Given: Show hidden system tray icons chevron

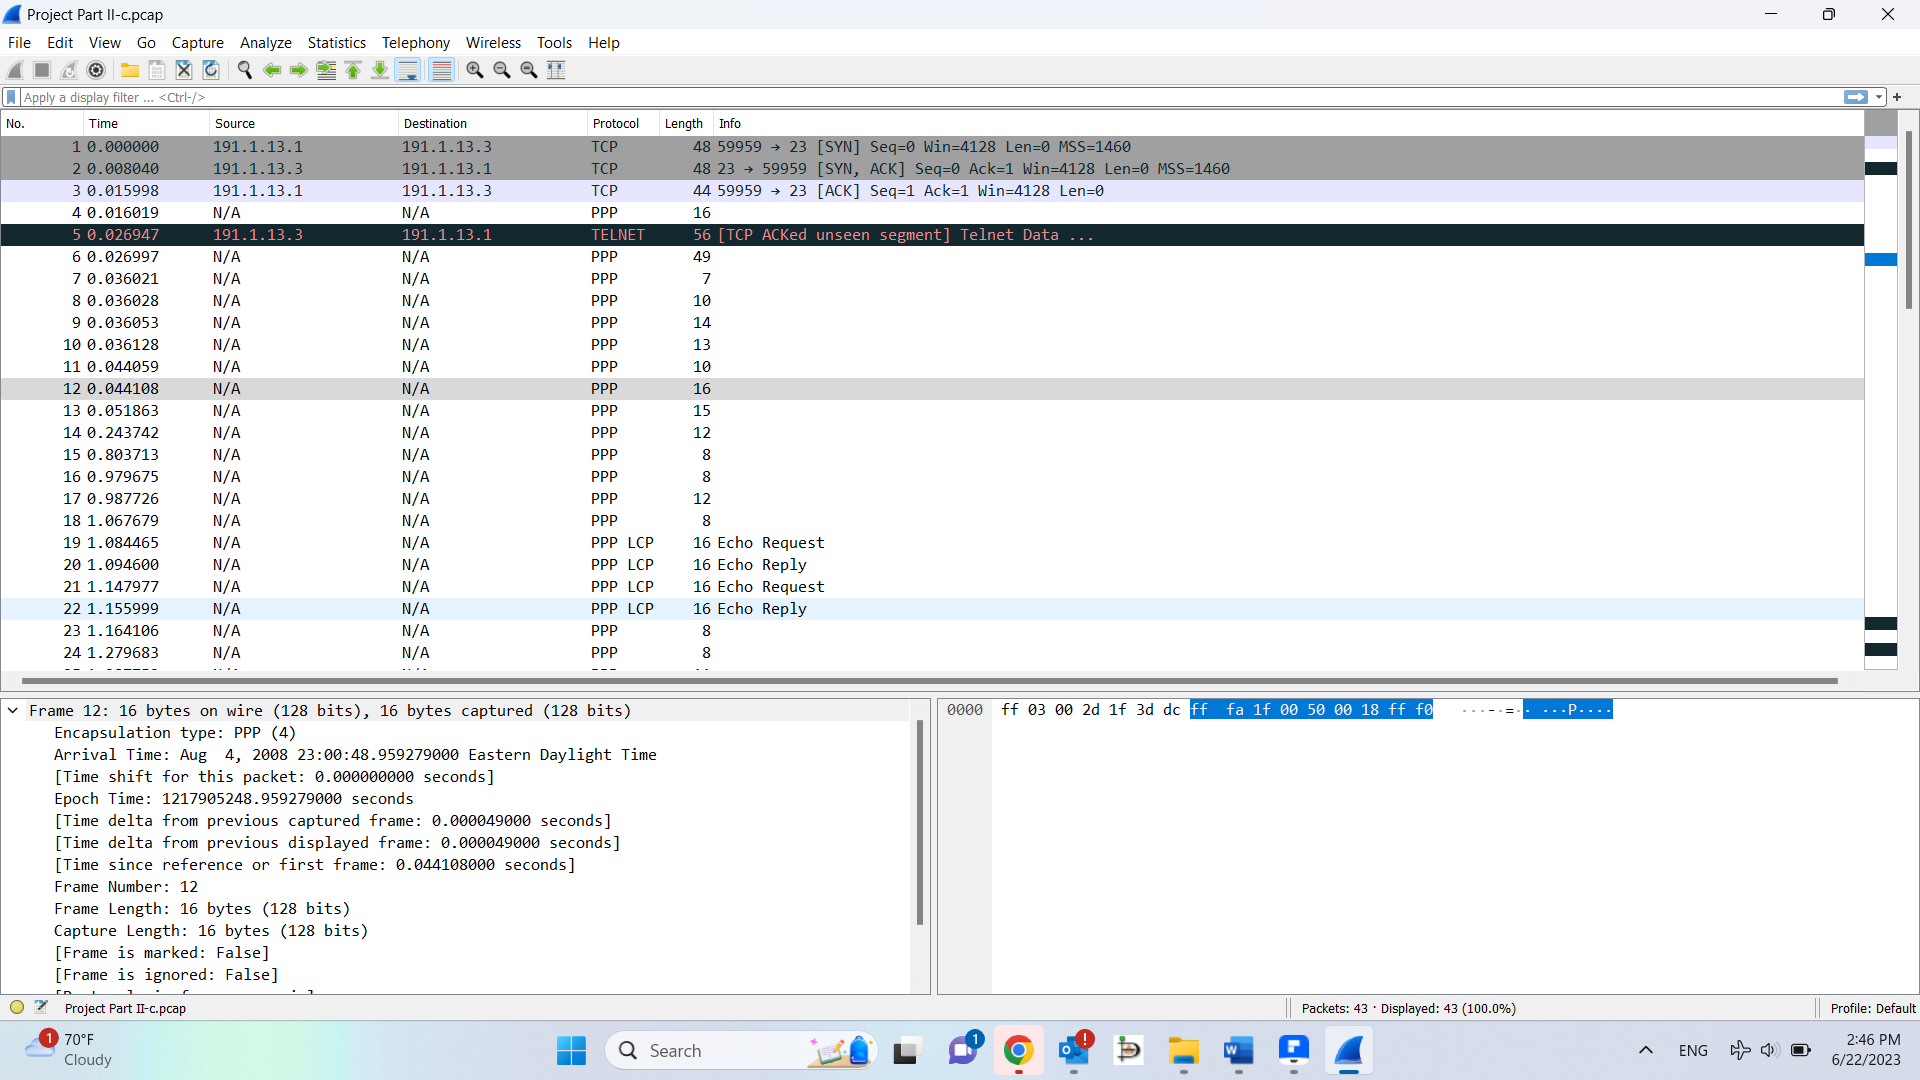Looking at the screenshot, I should tap(1645, 1050).
